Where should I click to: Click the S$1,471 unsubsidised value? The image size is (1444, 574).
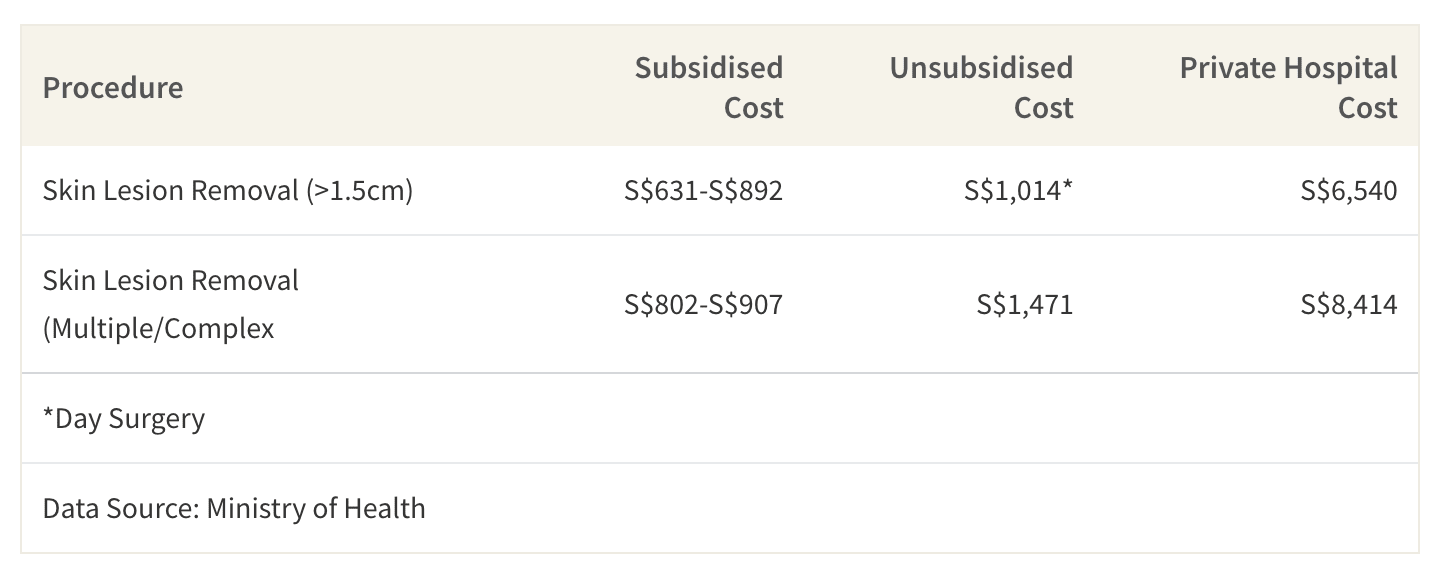[1025, 304]
